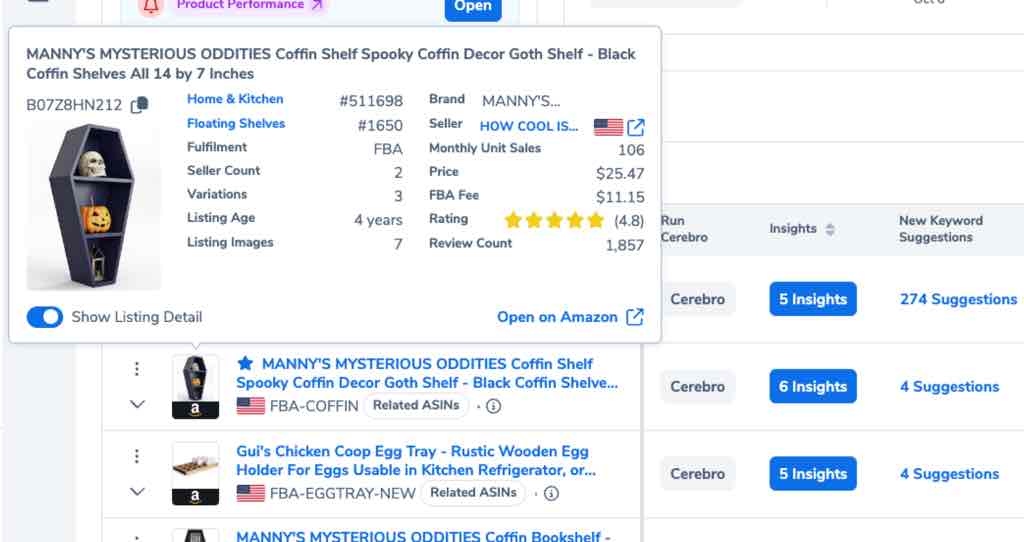Click the Price value $25.47
Viewport: 1024px width, 542px height.
620,173
